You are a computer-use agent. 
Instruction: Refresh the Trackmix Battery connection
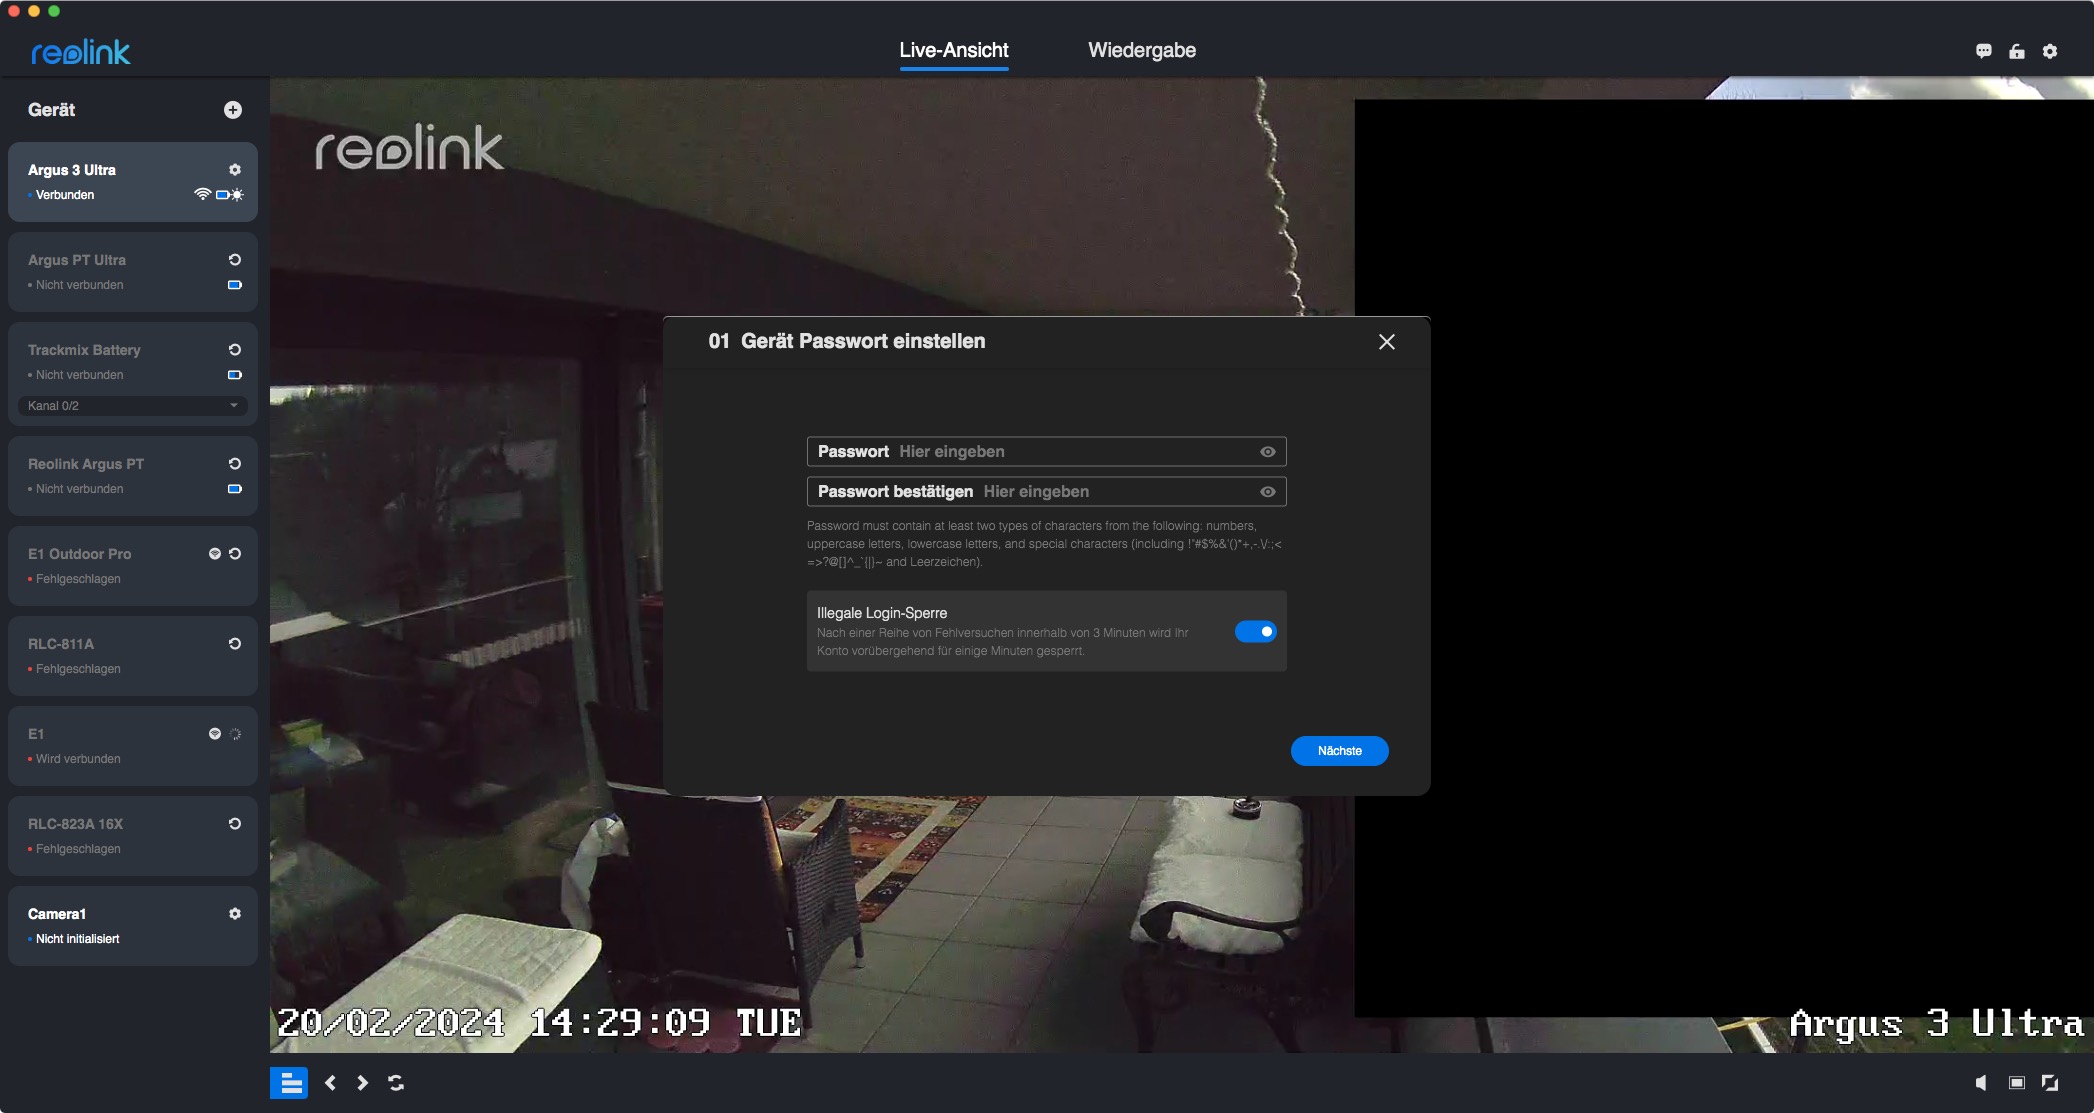tap(235, 350)
